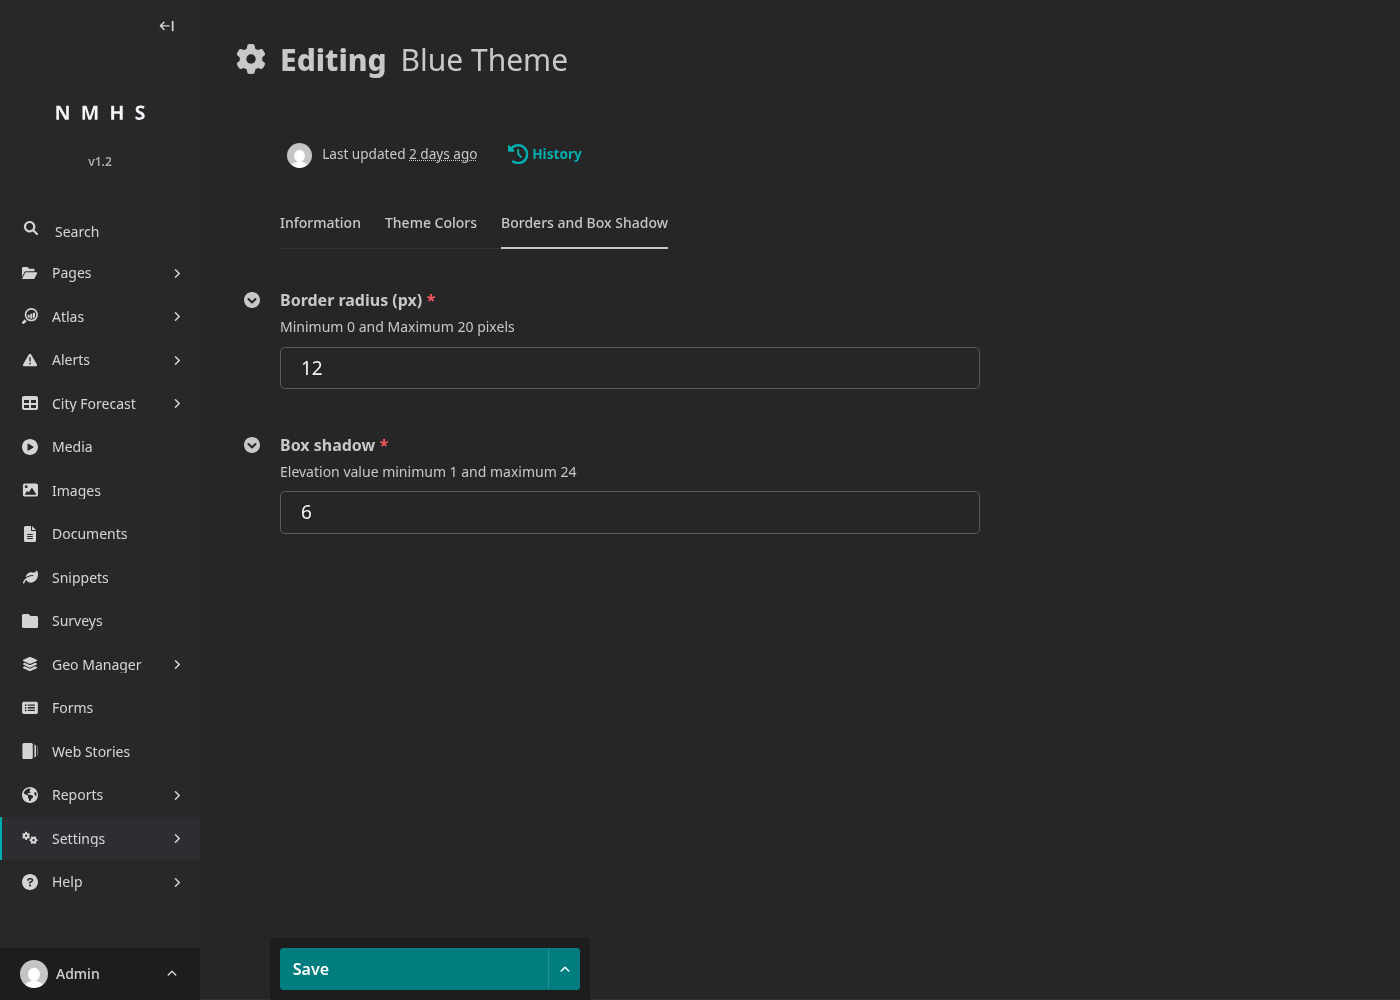Expand the Alerts submenu chevron
1400x1000 pixels.
[x=177, y=360]
